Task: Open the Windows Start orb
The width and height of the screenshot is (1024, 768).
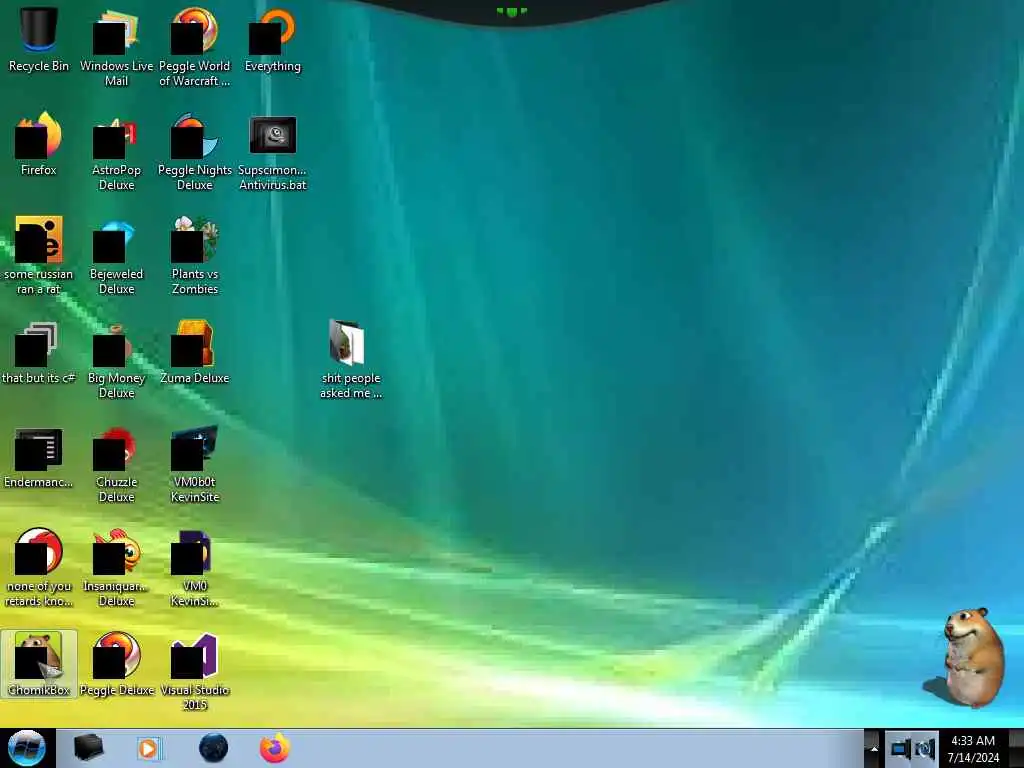Action: (27, 748)
